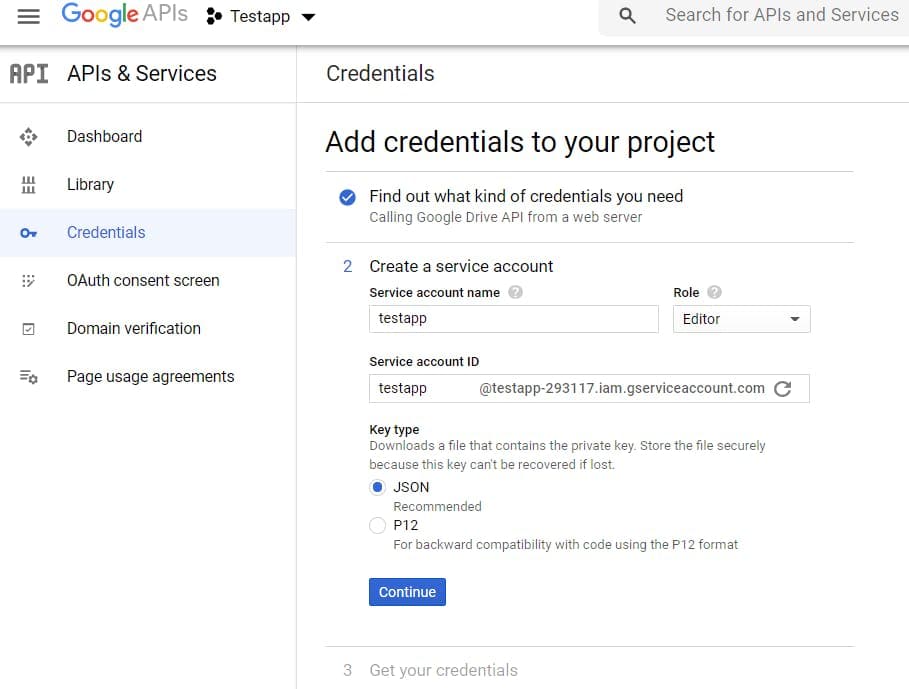Viewport: 909px width, 689px height.
Task: Click the completed step one checkmark
Action: [x=347, y=196]
